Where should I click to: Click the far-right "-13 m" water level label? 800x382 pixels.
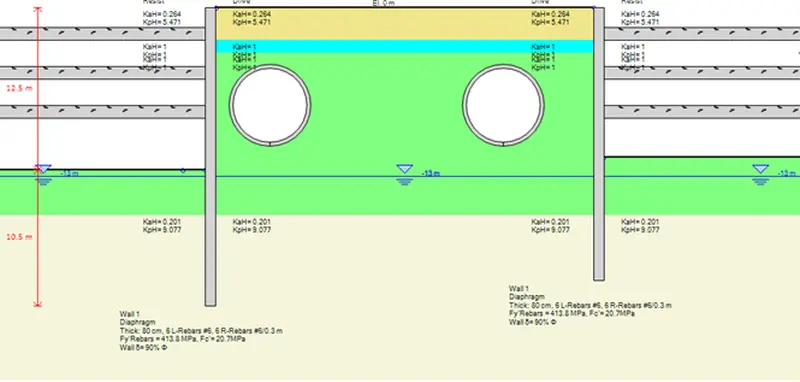point(787,173)
